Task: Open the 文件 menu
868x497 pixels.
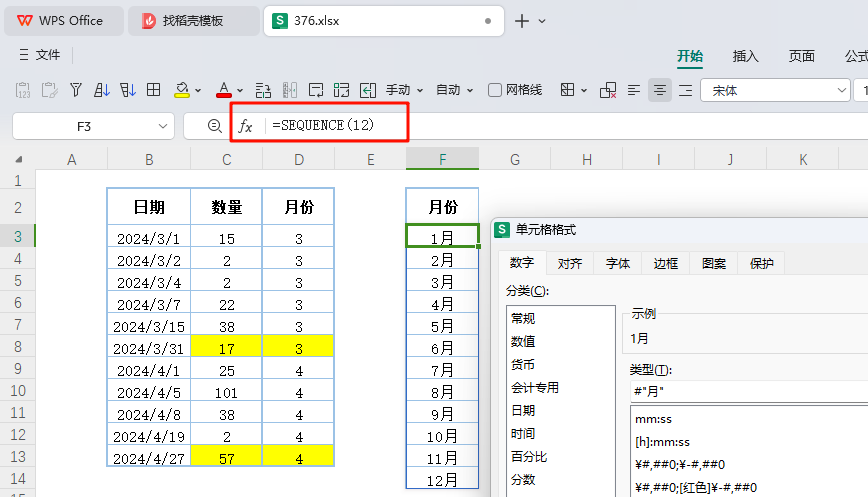Action: click(39, 55)
